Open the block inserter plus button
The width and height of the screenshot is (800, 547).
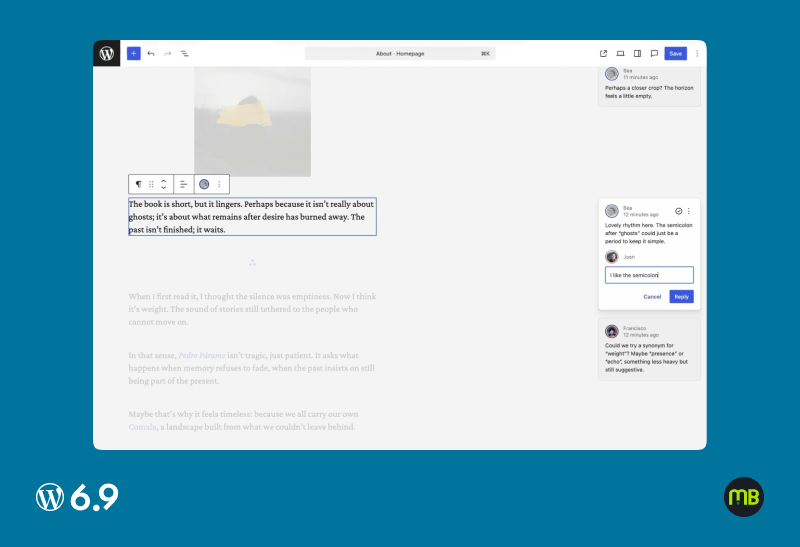[x=133, y=54]
